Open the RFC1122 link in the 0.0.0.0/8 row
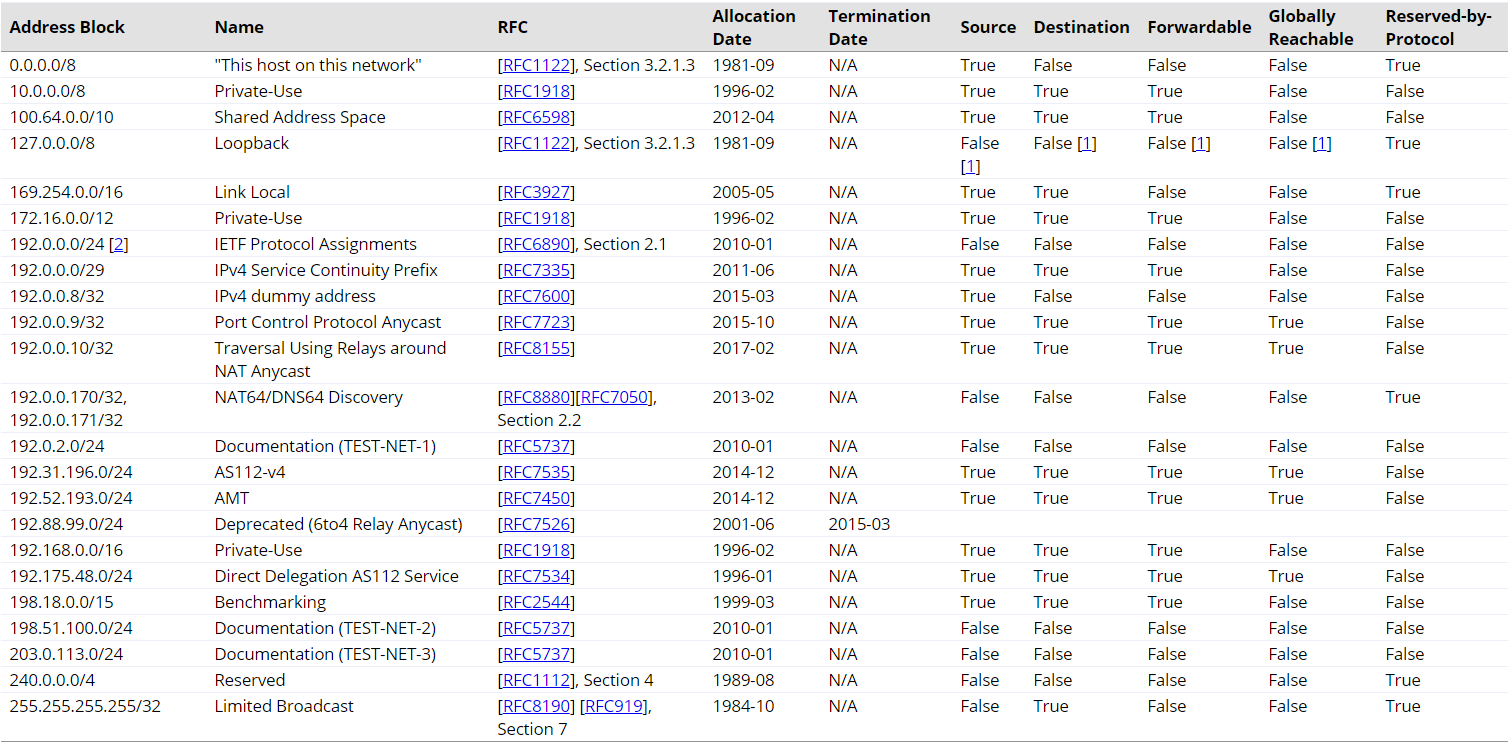The width and height of the screenshot is (1508, 743). [537, 65]
